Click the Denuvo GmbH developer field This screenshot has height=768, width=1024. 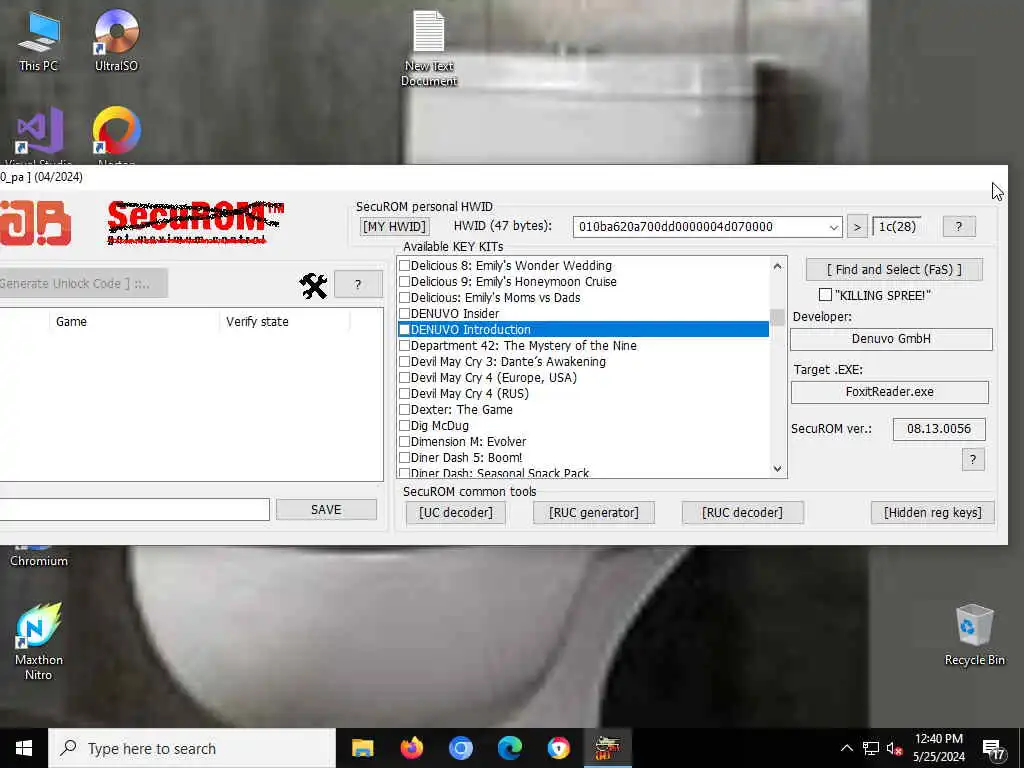coord(891,339)
